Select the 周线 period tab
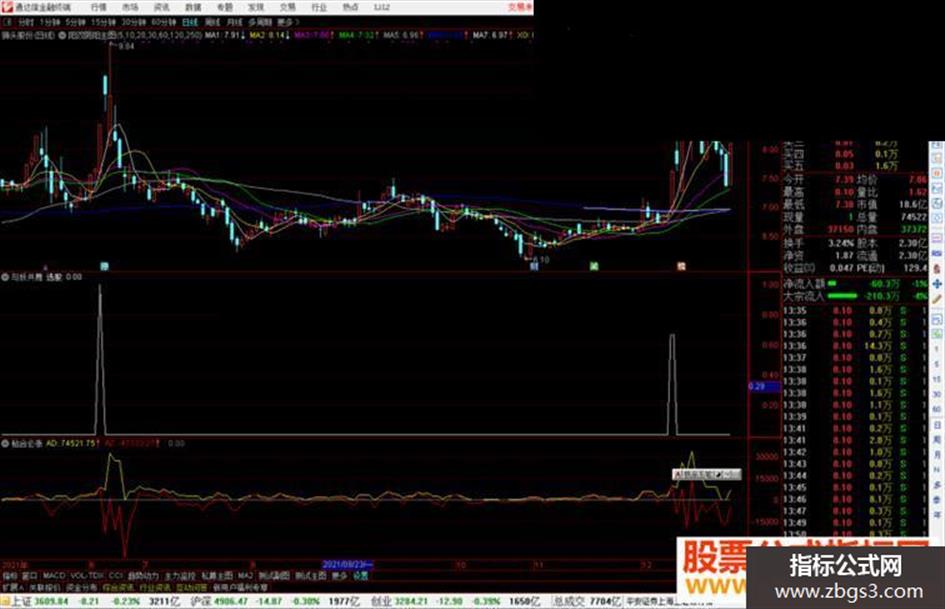 pyautogui.click(x=213, y=22)
